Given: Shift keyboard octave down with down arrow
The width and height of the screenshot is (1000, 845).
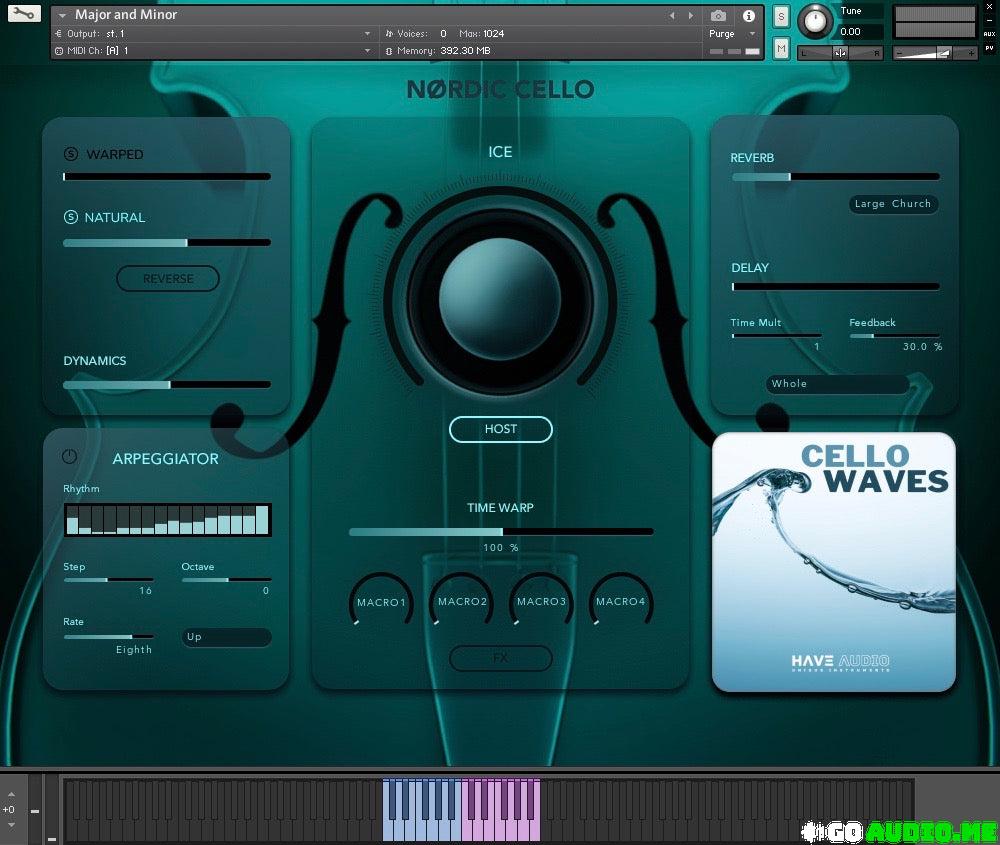Looking at the screenshot, I should 11,825.
